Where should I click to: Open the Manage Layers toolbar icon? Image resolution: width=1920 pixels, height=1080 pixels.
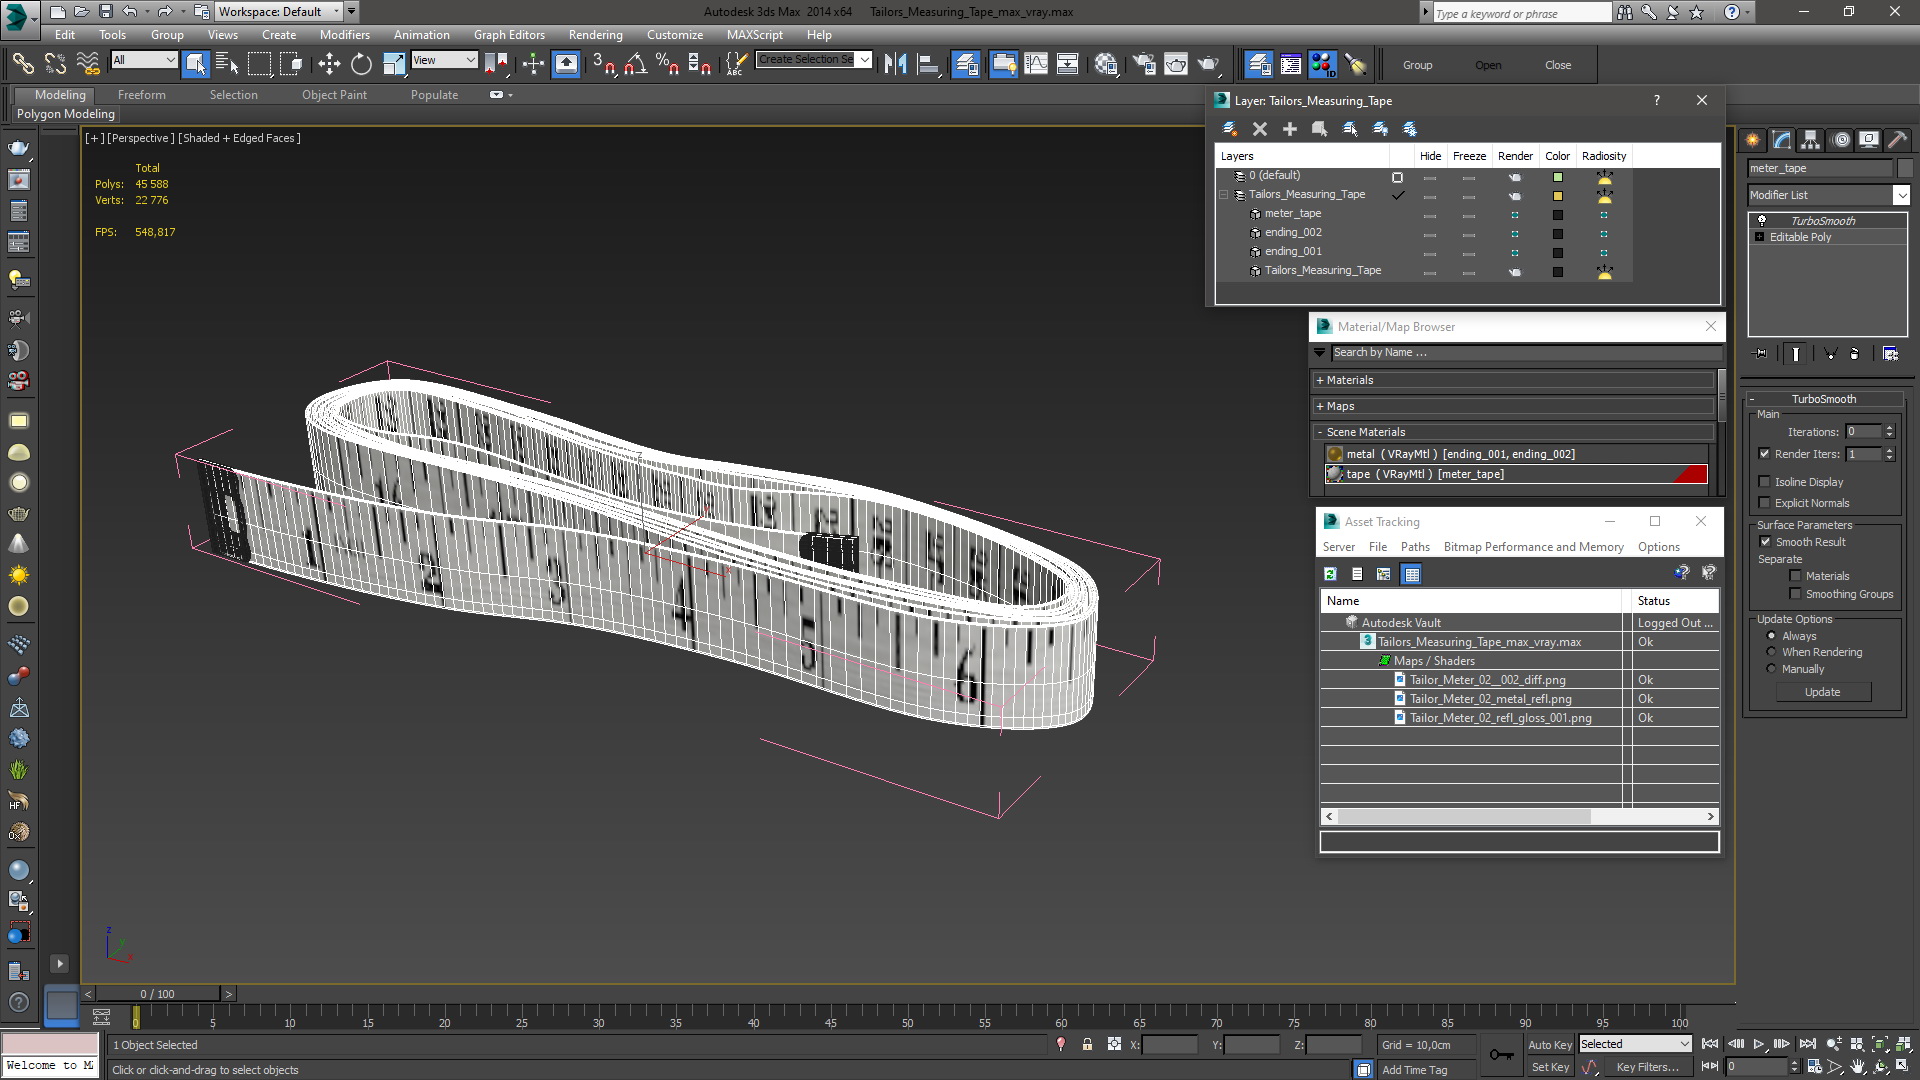[x=967, y=65]
